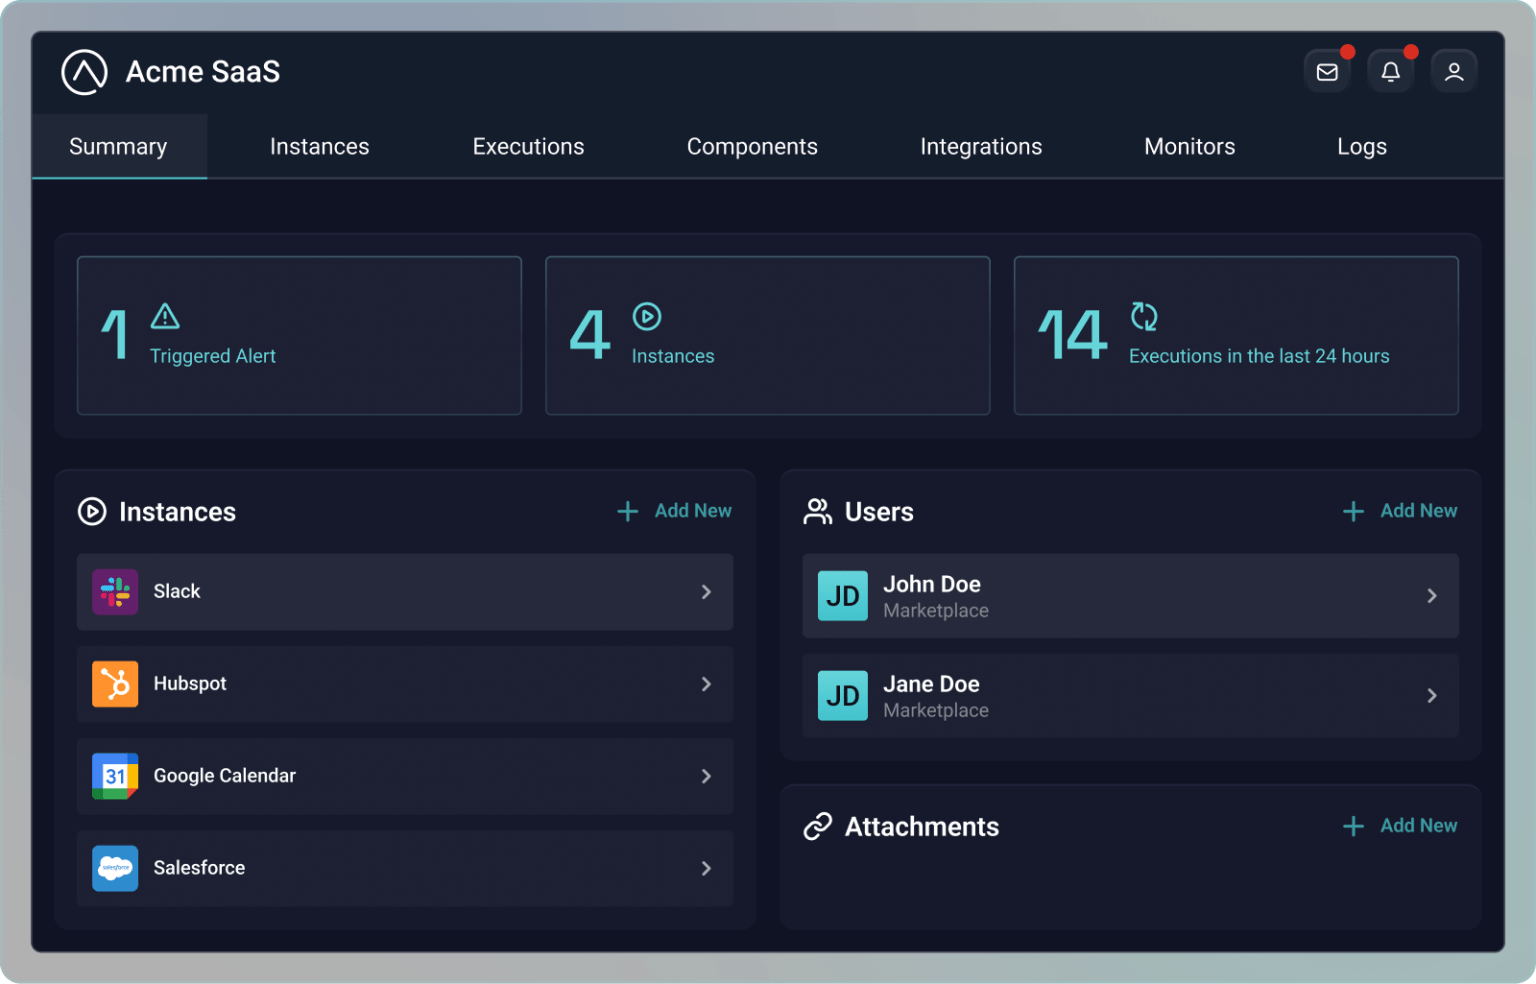1536x984 pixels.
Task: Click the Jane Doe user name
Action: point(931,684)
